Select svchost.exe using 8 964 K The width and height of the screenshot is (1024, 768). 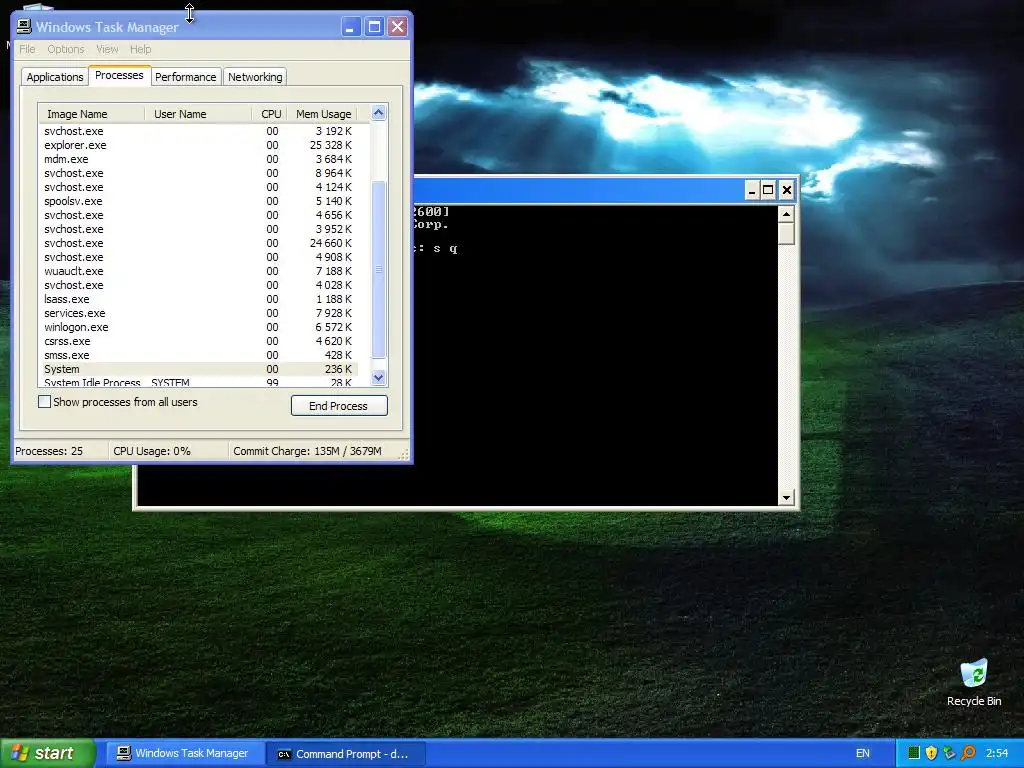point(198,173)
